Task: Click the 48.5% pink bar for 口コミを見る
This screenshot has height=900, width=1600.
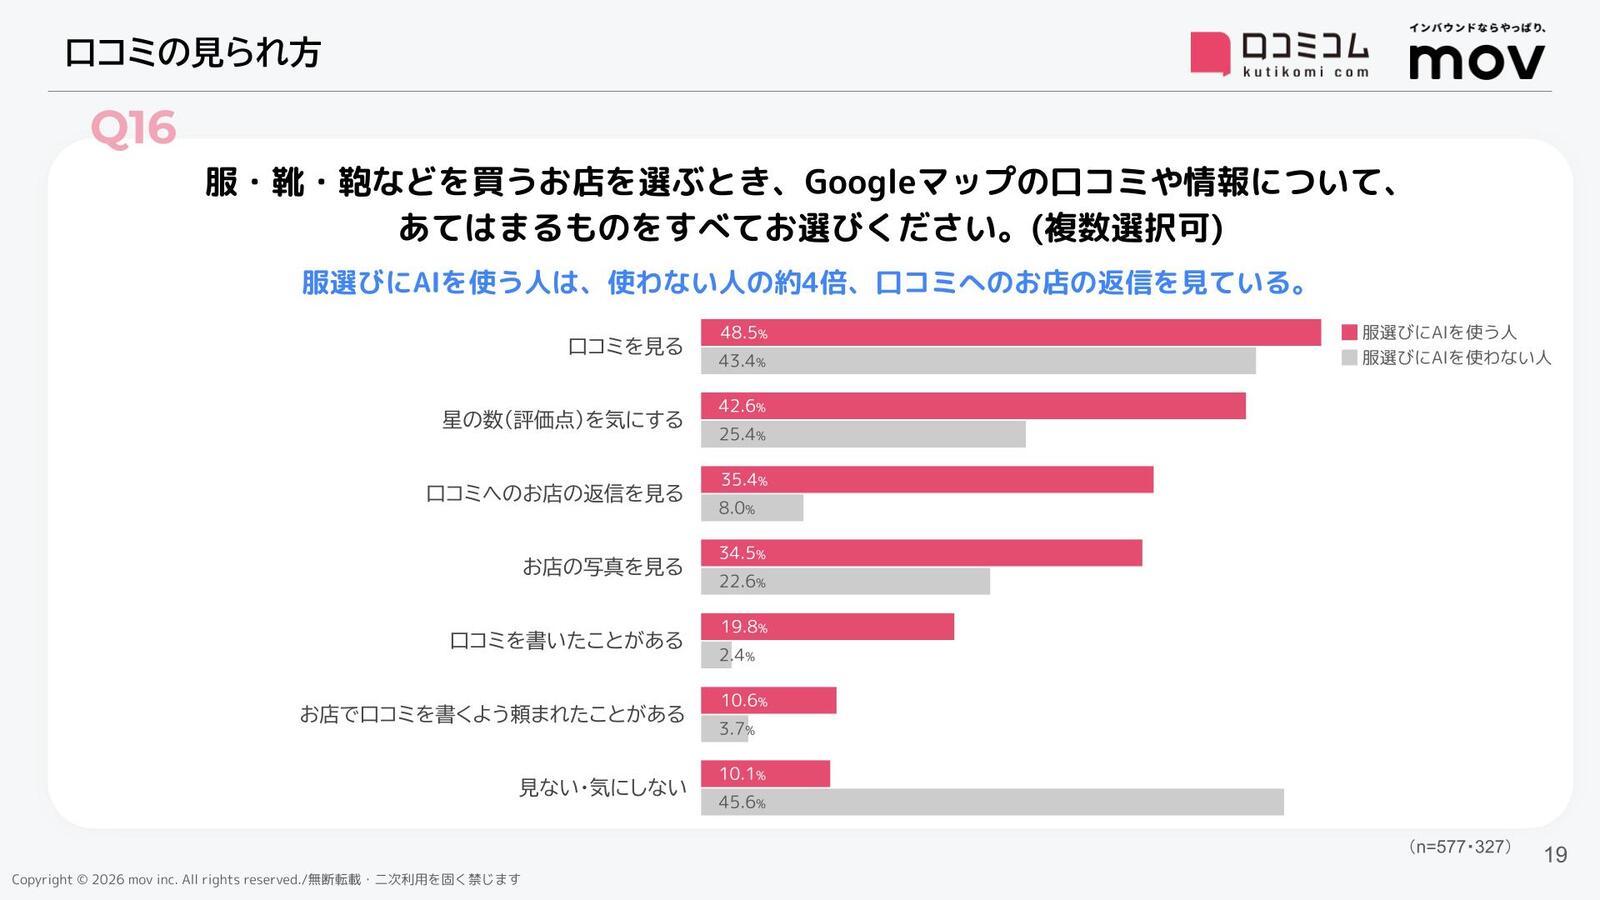Action: (1011, 332)
